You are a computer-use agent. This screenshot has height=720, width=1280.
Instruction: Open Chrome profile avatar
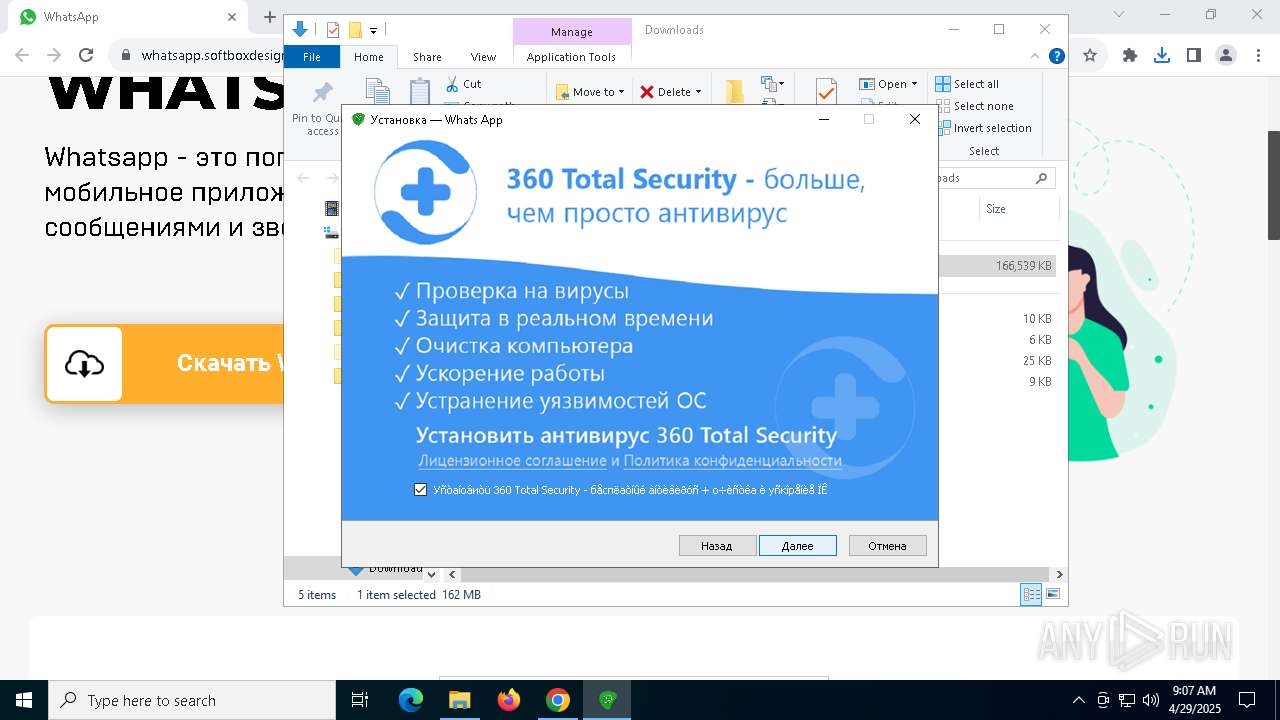point(1226,56)
